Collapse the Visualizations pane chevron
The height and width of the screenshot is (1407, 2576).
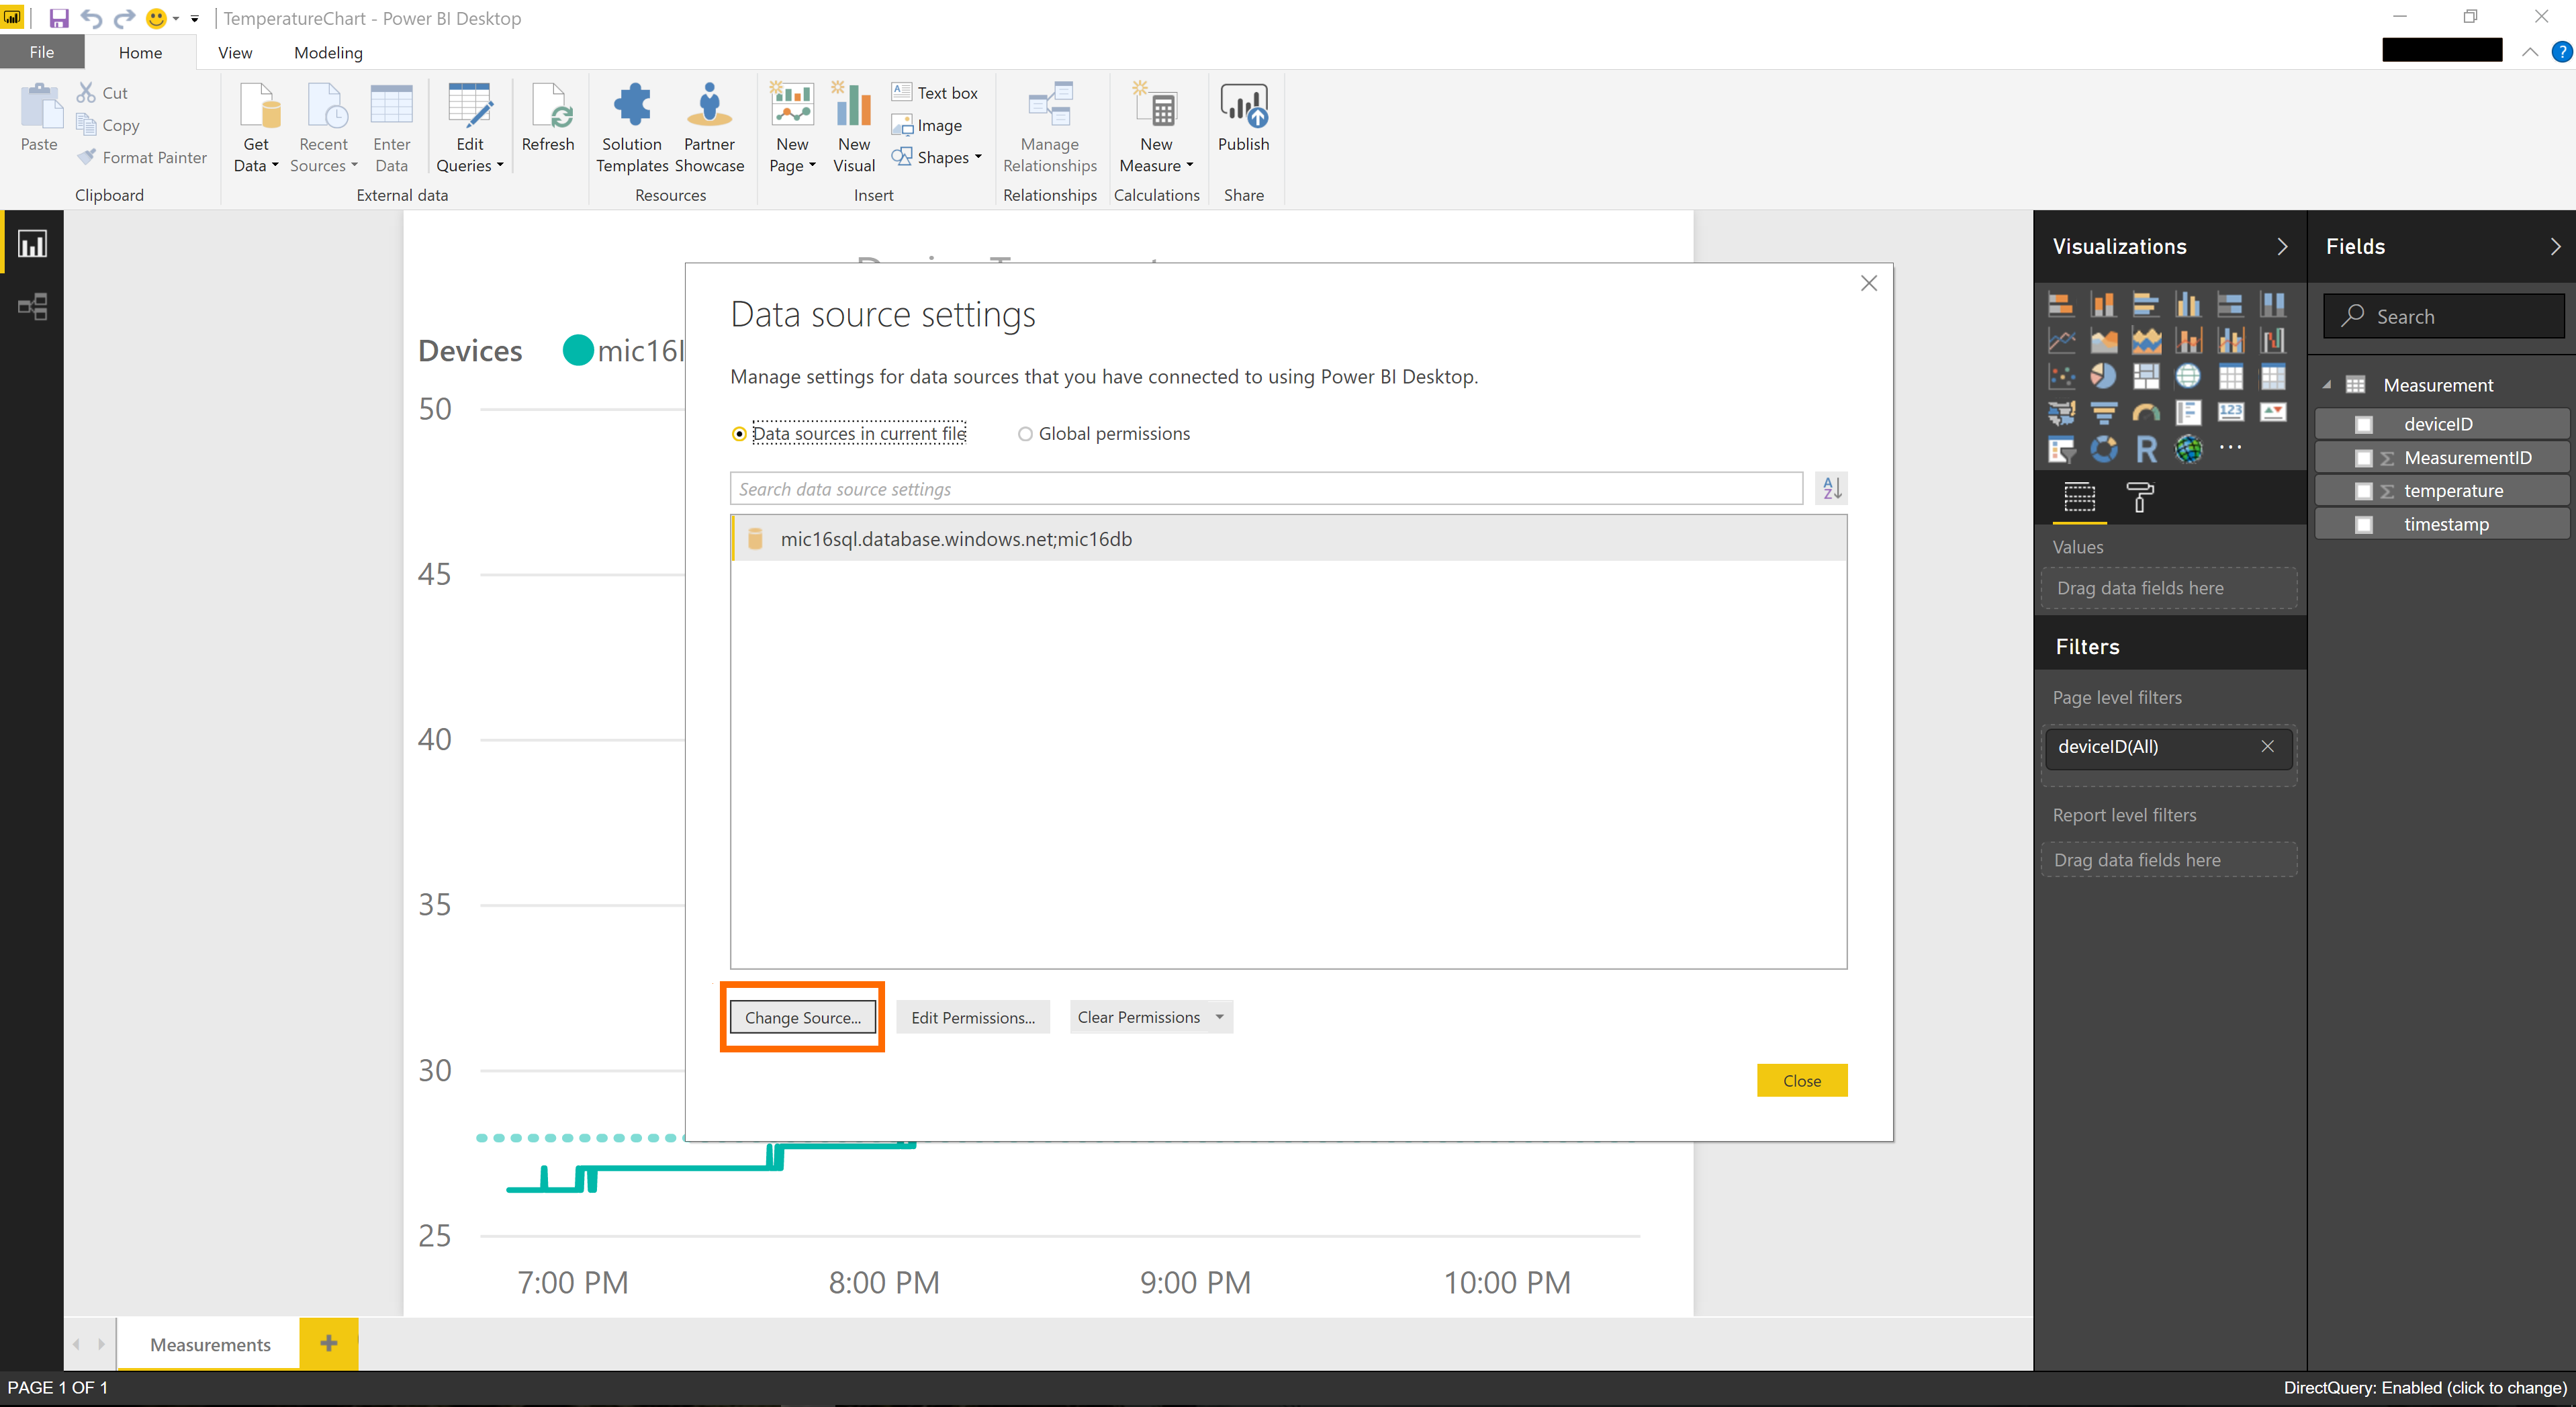coord(2282,247)
